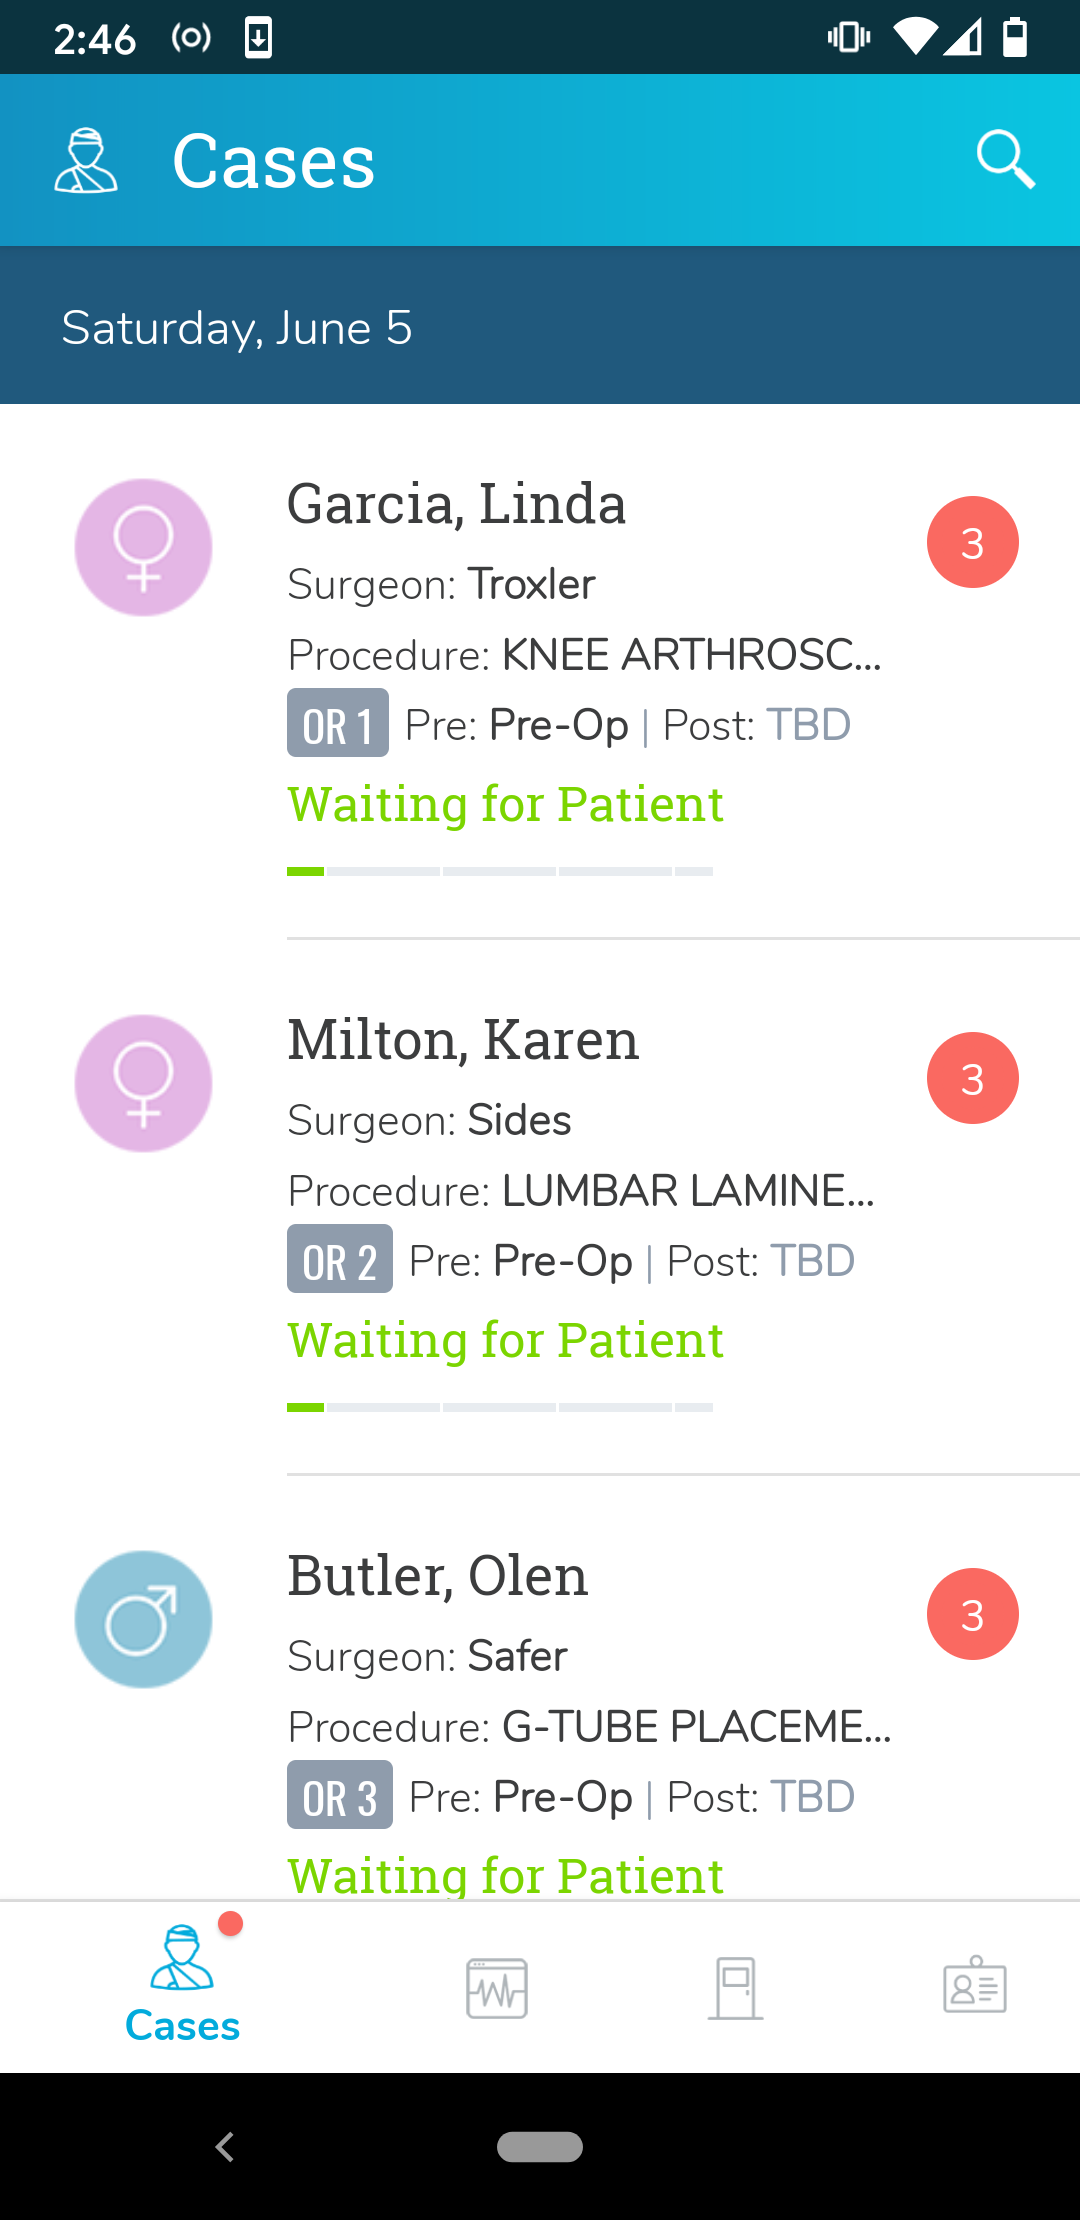
Task: Tap Garcia, Linda's red 3 badge
Action: point(972,542)
